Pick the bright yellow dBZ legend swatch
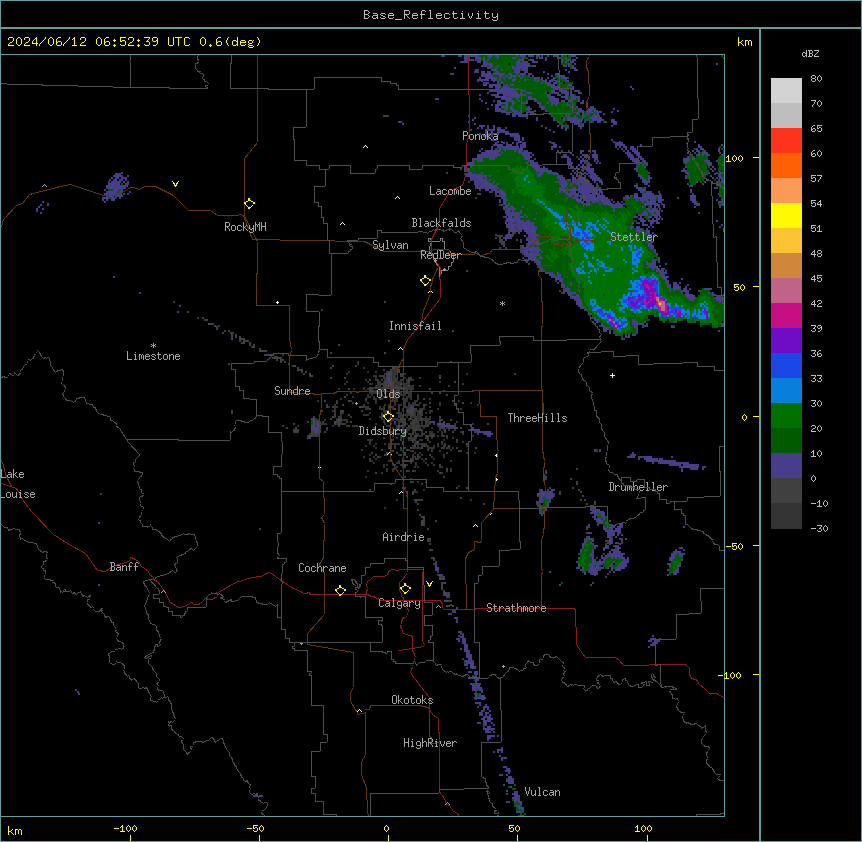Image resolution: width=862 pixels, height=842 pixels. pyautogui.click(x=786, y=215)
